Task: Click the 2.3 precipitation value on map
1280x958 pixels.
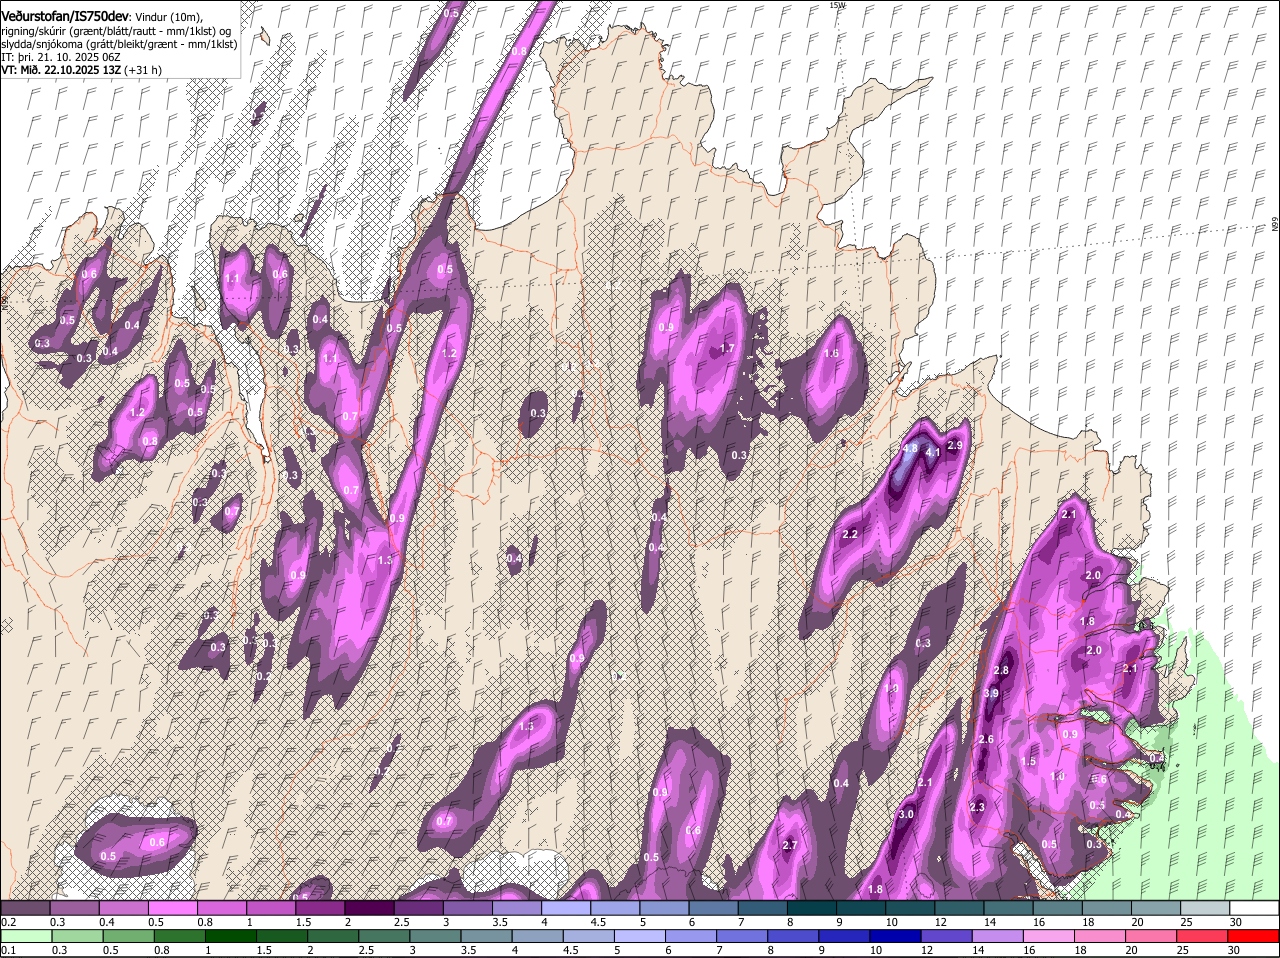Action: click(977, 807)
